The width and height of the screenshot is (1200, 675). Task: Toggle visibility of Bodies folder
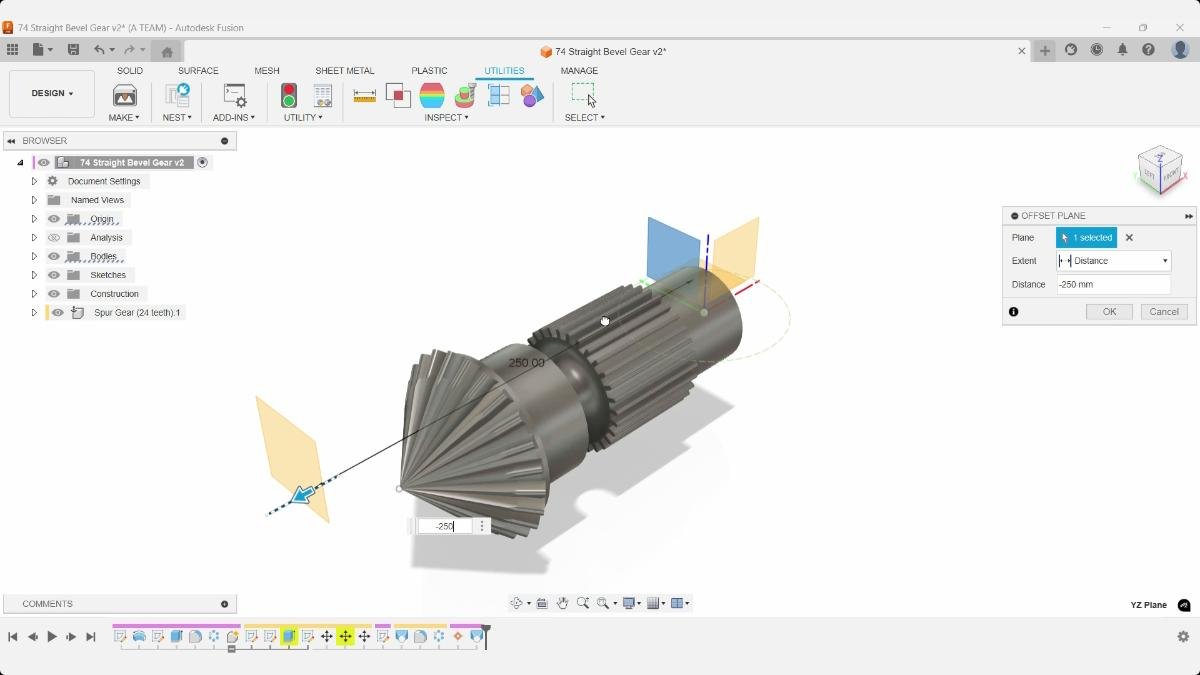54,256
